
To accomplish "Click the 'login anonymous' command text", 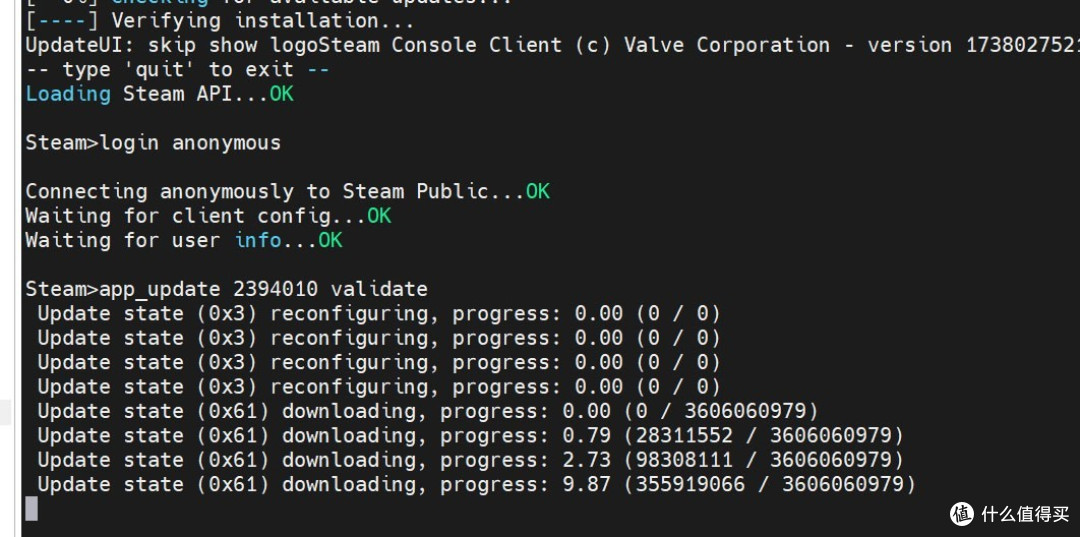I will point(191,143).
